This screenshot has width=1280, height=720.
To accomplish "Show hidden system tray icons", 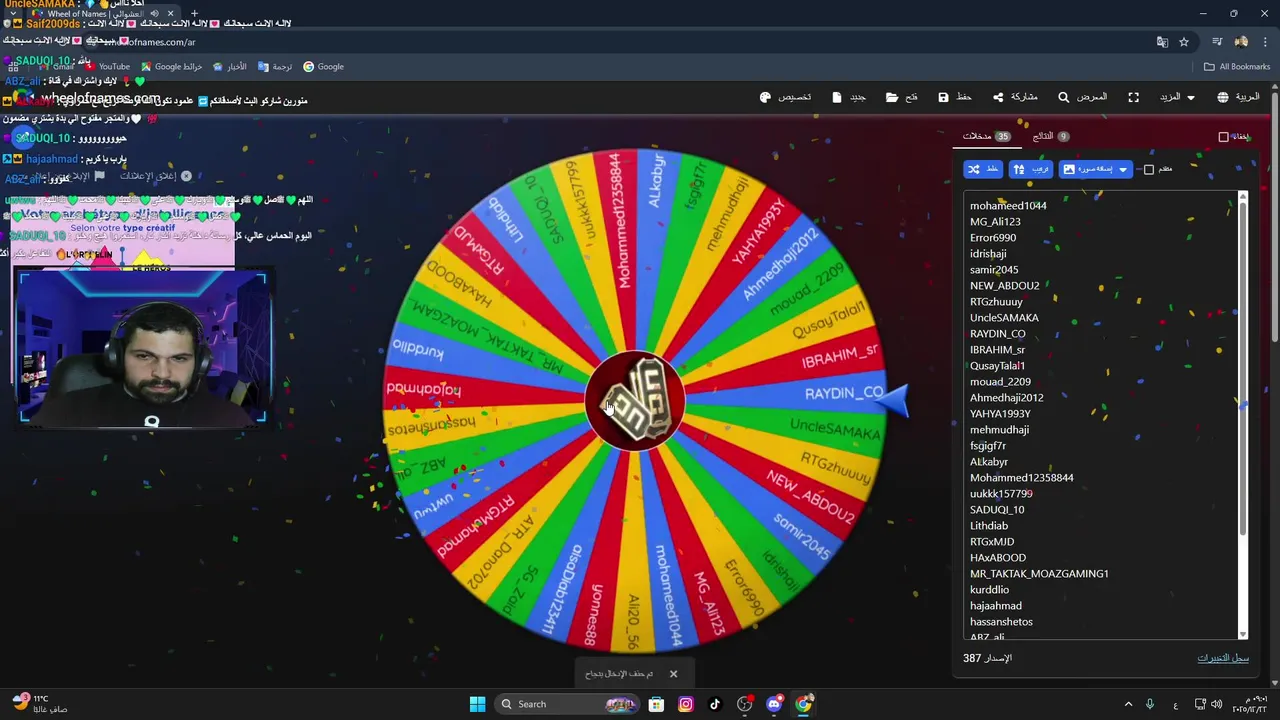I will [1128, 704].
